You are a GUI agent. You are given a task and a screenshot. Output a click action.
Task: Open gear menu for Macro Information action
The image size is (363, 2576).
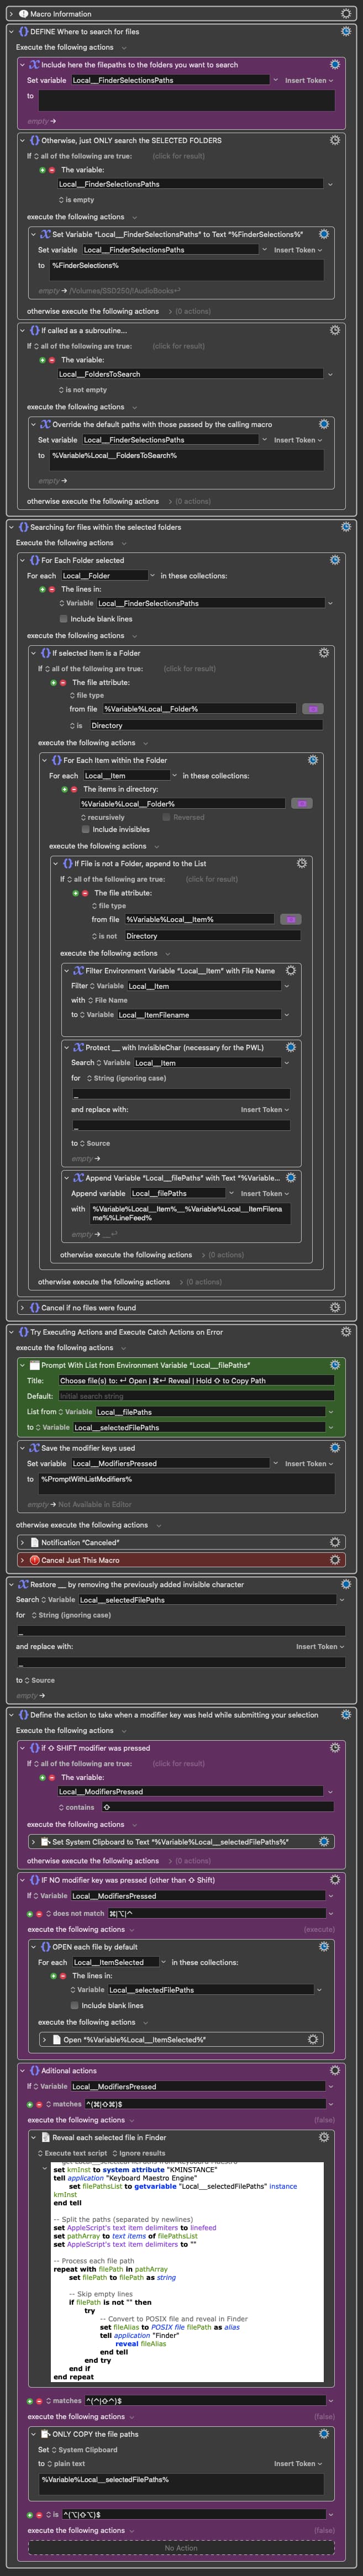point(346,14)
